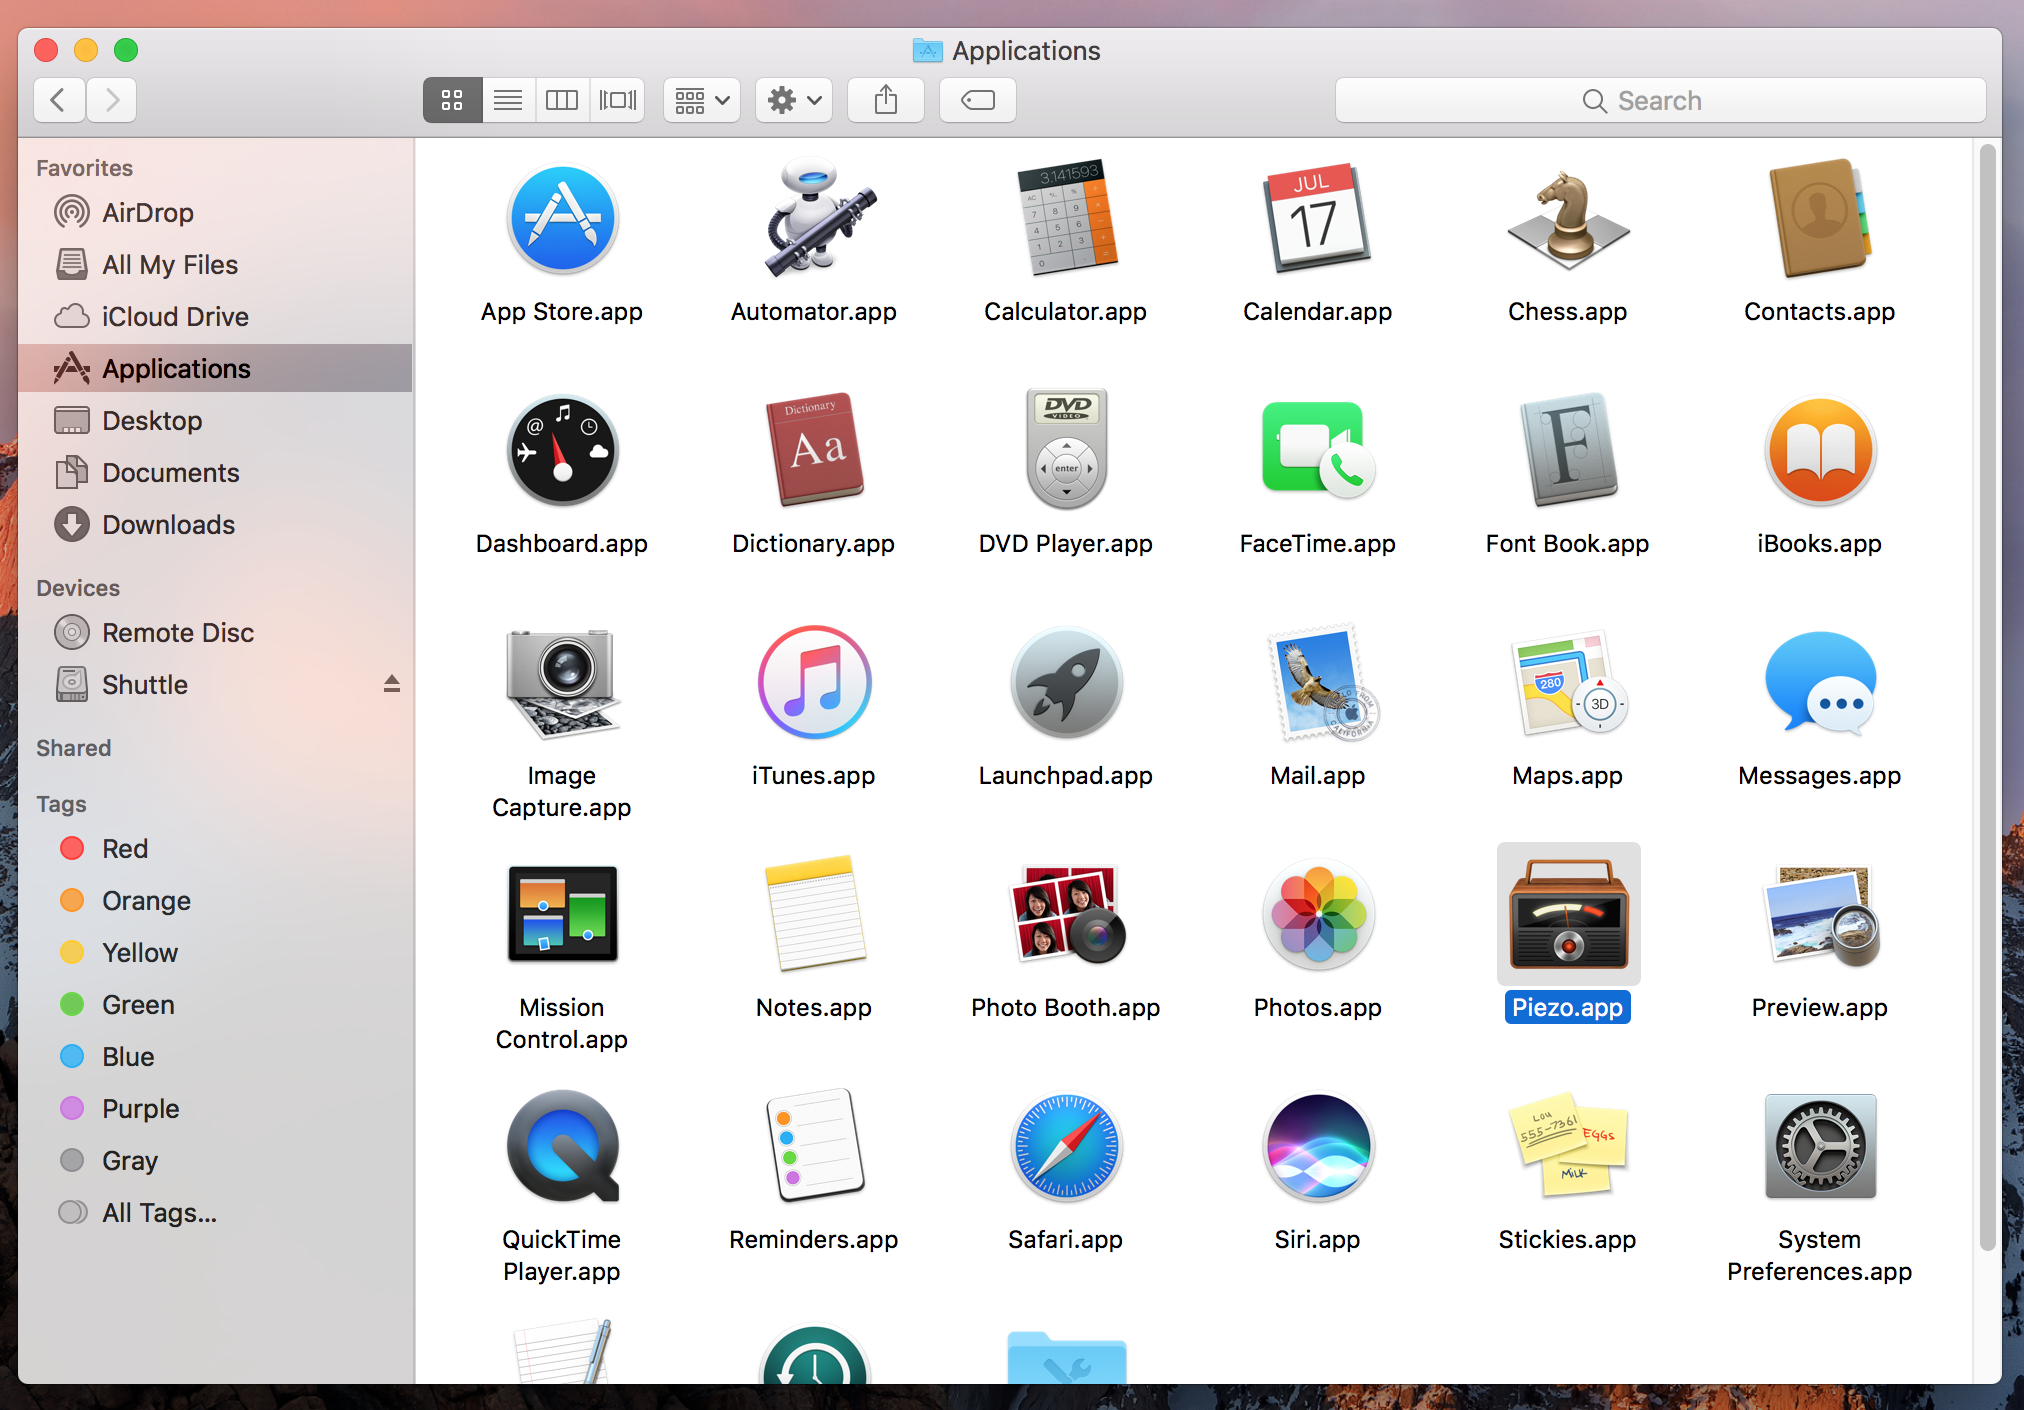Select Siri.app icon

[1317, 1146]
